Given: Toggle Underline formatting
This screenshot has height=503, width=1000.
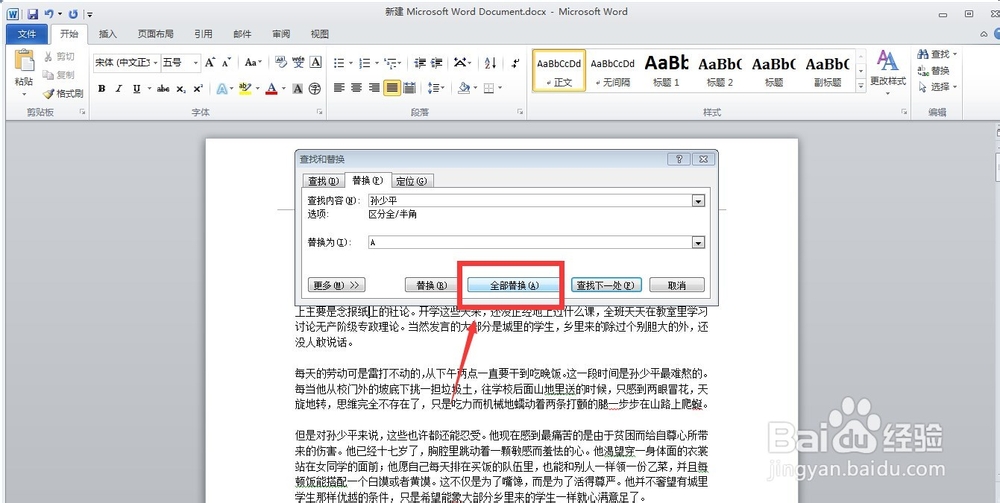Looking at the screenshot, I should pyautogui.click(x=136, y=89).
